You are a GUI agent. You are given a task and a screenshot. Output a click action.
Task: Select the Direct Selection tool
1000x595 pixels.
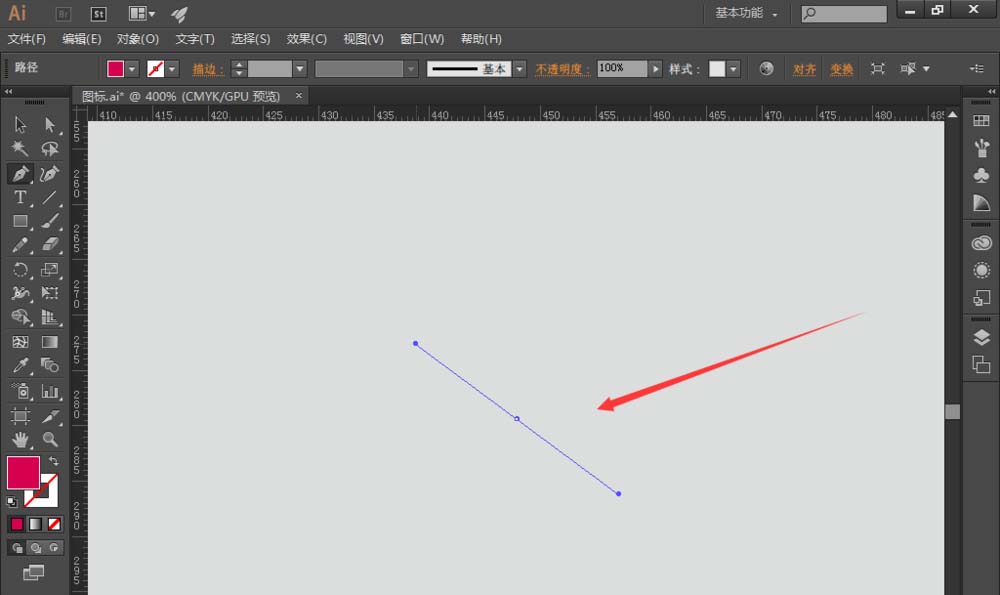pos(50,124)
